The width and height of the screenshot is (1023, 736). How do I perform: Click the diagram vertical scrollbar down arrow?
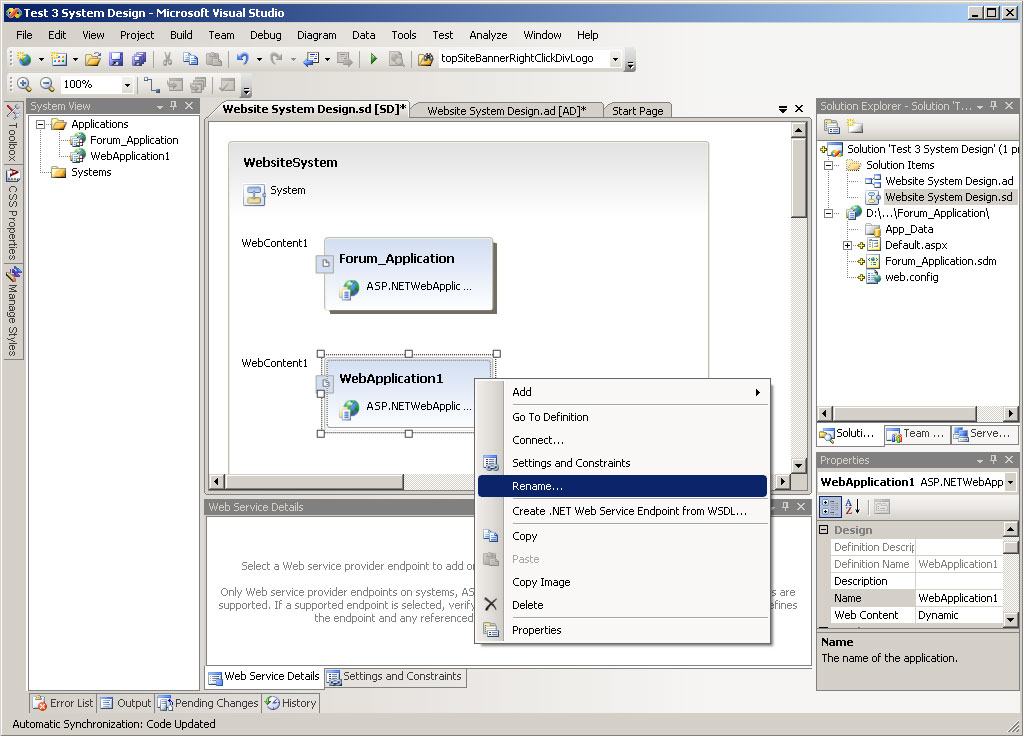799,465
